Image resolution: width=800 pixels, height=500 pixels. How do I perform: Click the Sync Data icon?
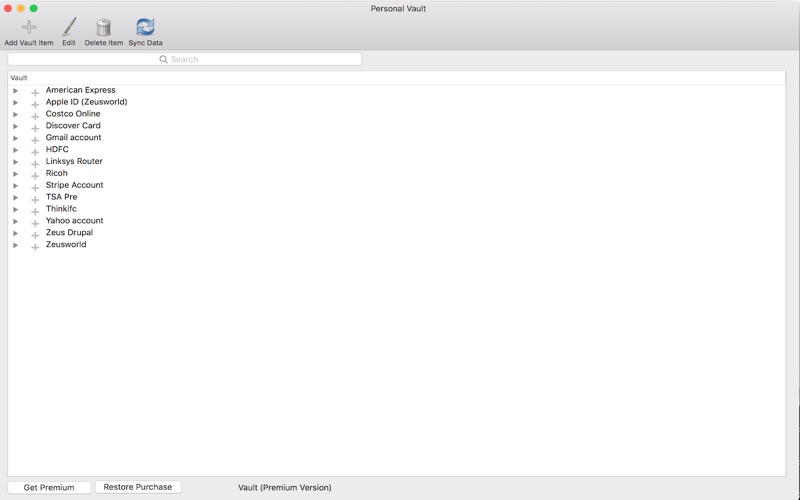145,27
